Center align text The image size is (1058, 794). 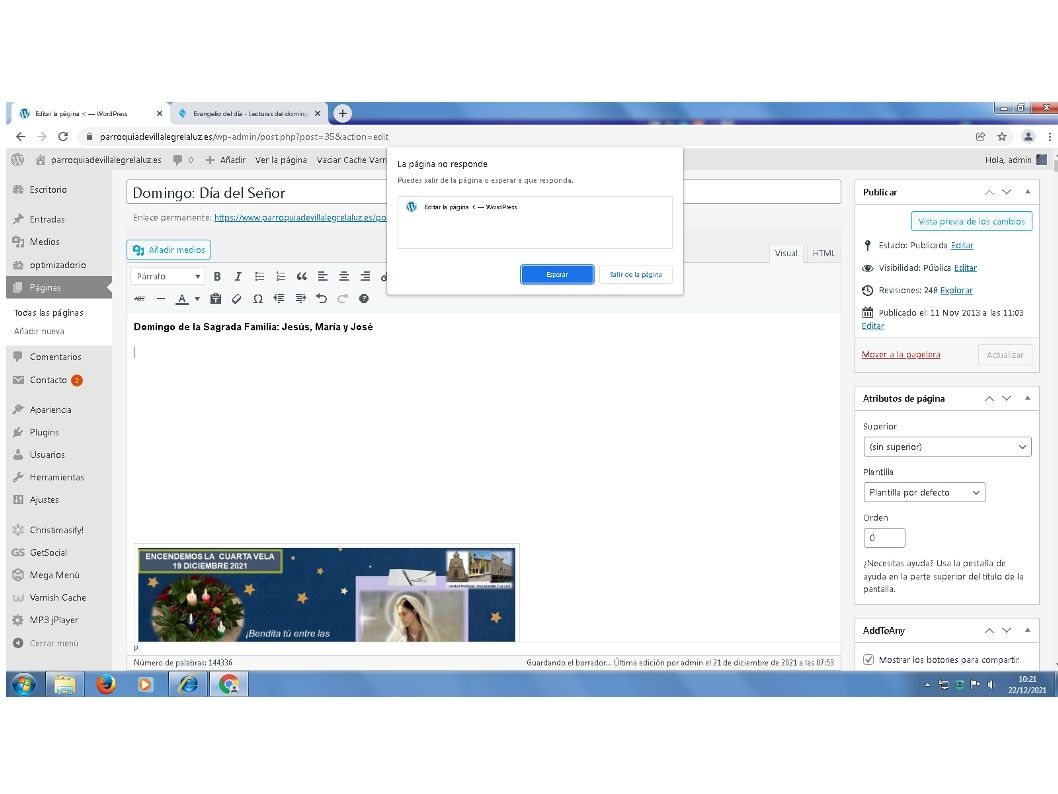coord(343,276)
